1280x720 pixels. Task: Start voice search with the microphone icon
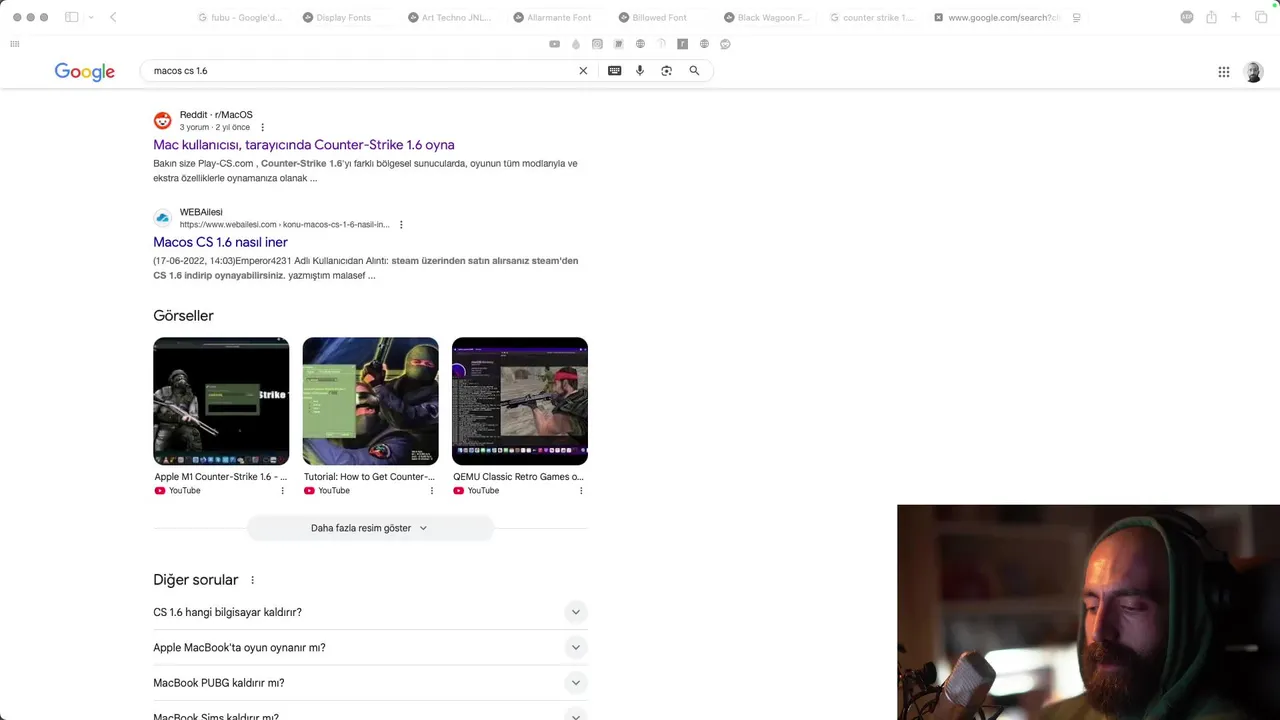pos(640,71)
